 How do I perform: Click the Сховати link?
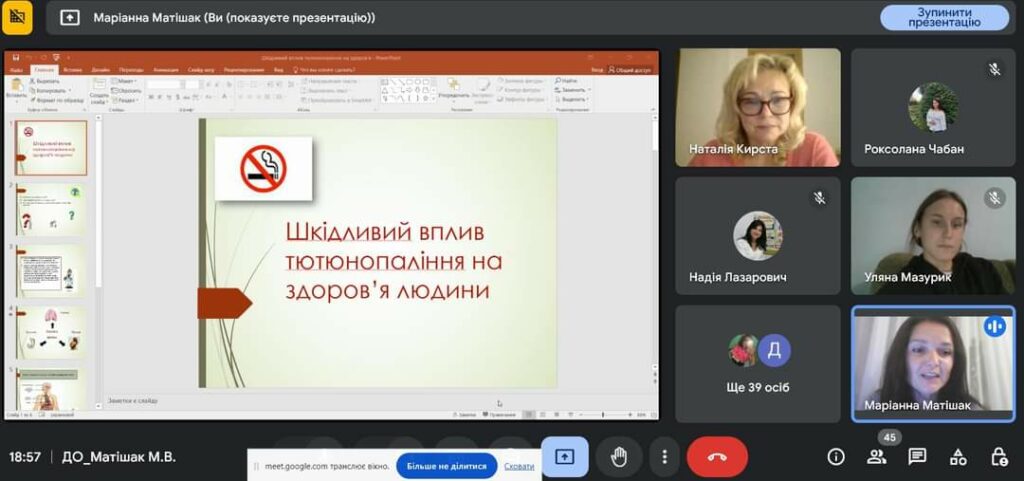point(519,466)
